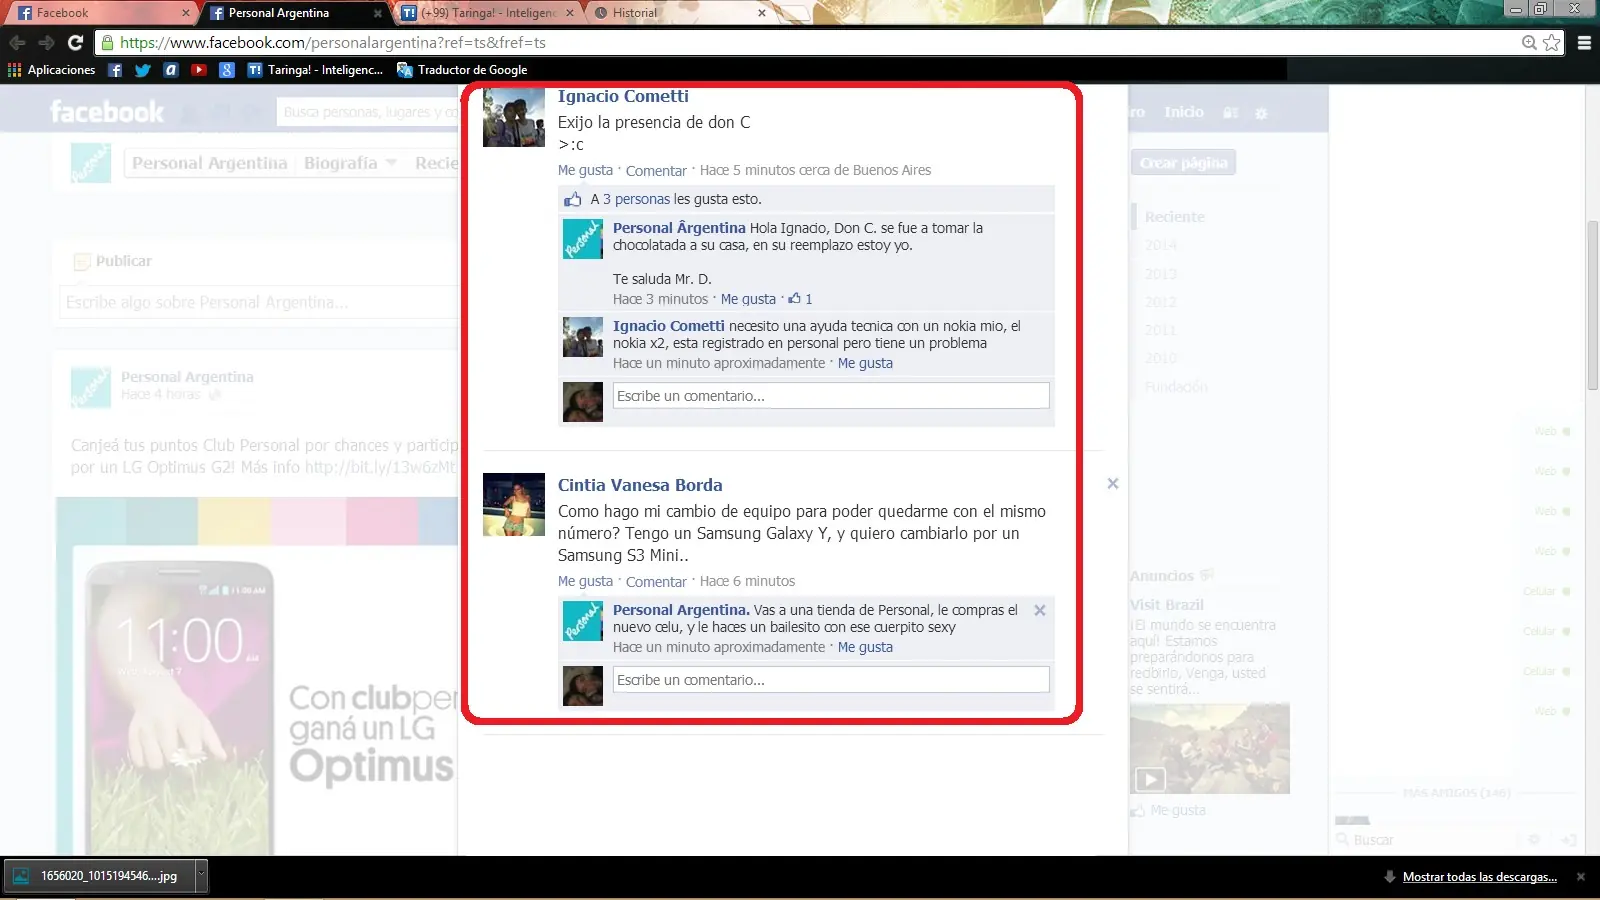Like the Mr. D. comment by Personal Argentina

748,299
